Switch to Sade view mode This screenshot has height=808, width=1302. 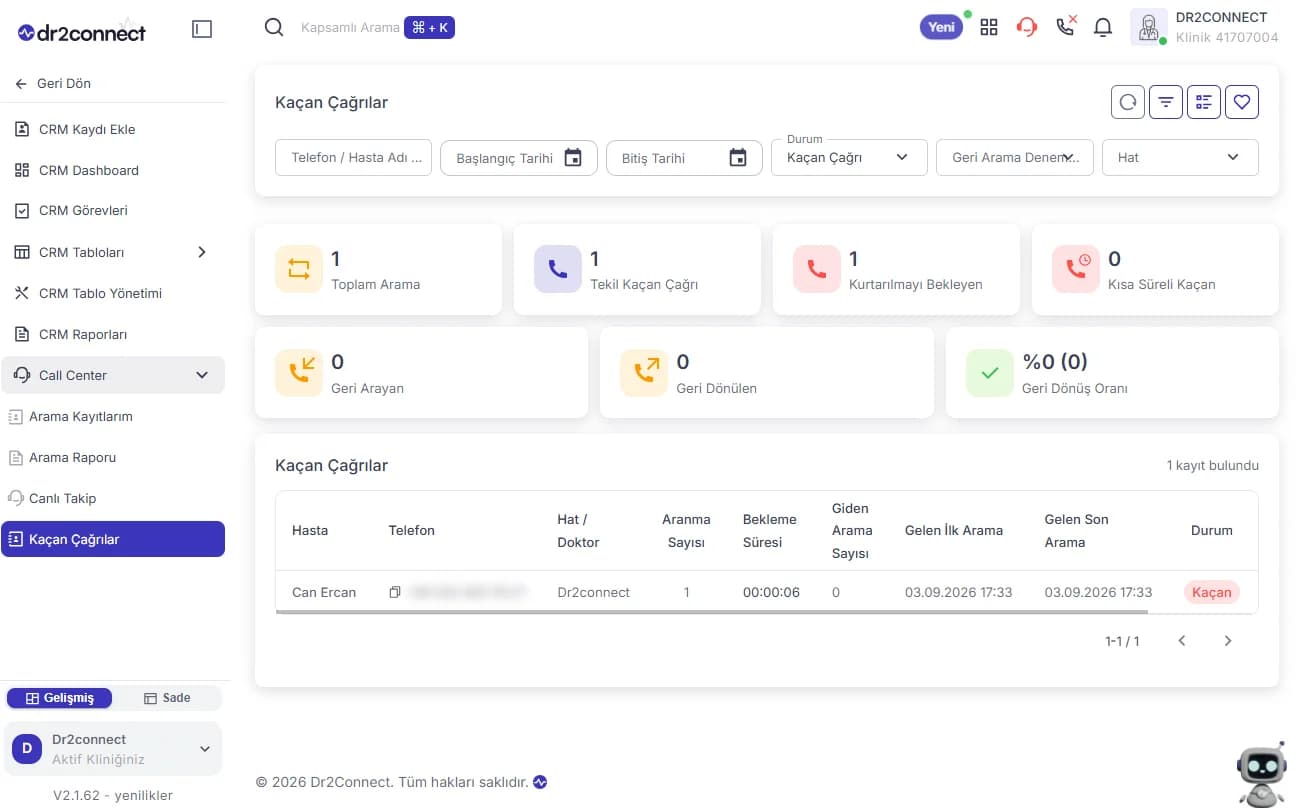point(167,698)
